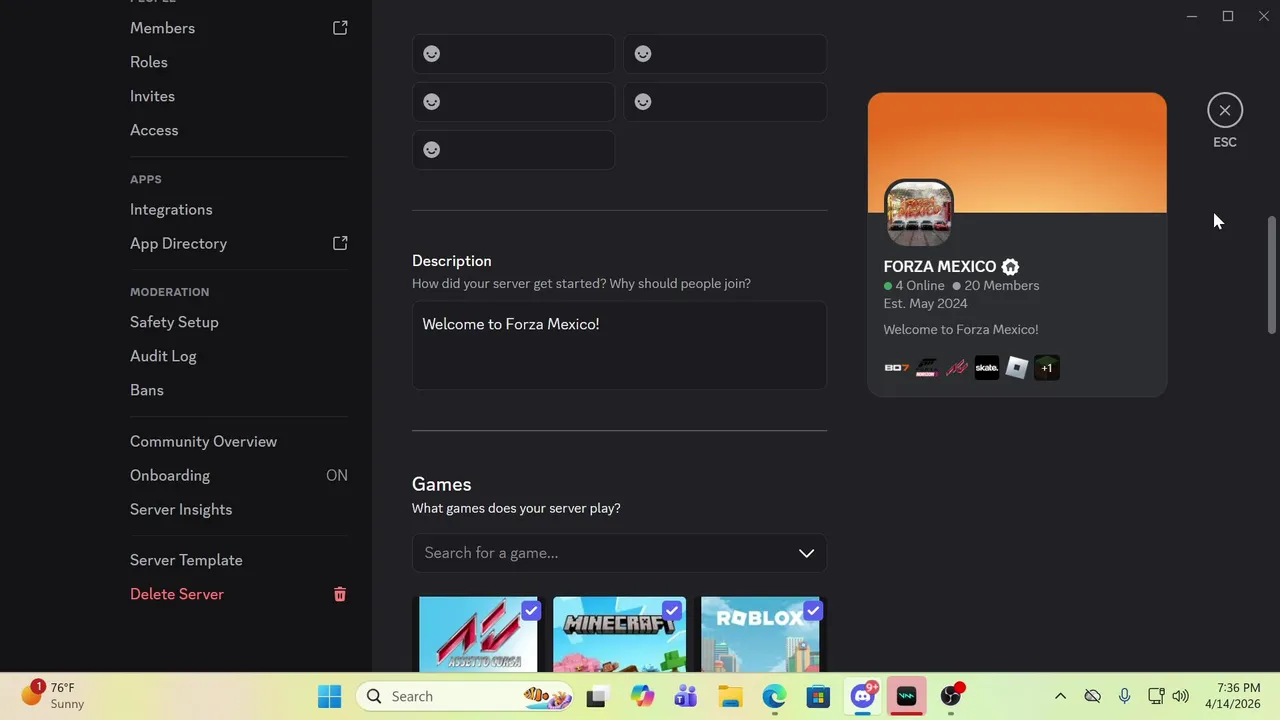Open File Explorer from taskbar
Screen dimensions: 1280x720
730,696
